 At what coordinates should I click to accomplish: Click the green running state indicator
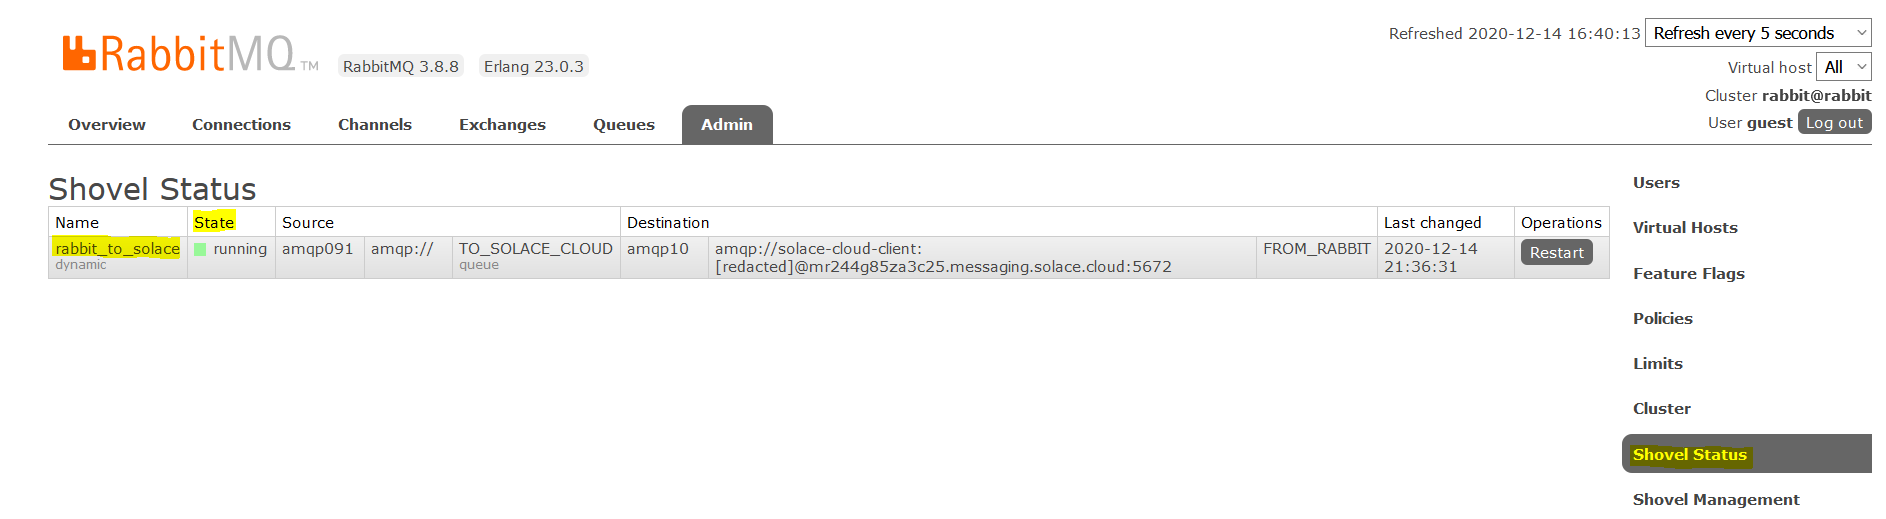tap(200, 249)
